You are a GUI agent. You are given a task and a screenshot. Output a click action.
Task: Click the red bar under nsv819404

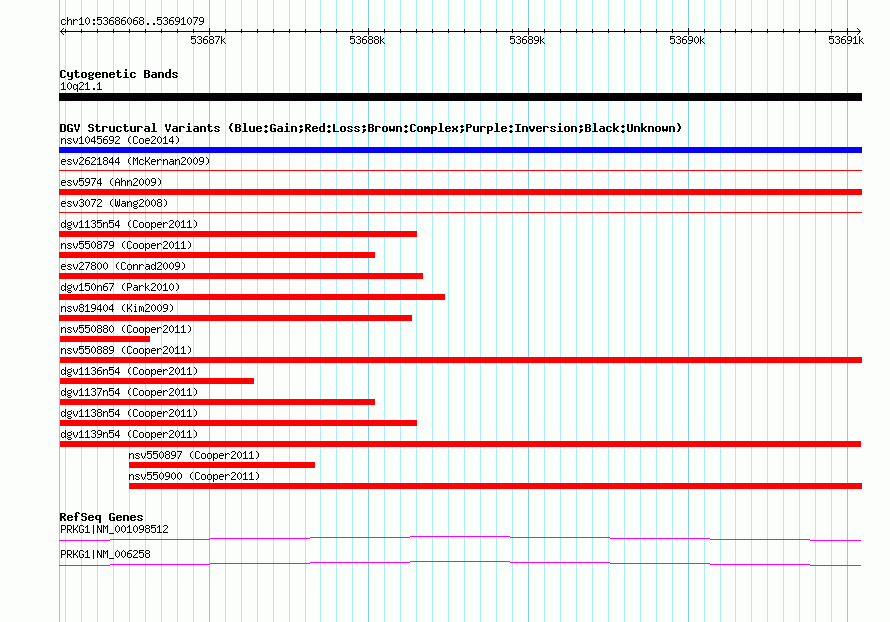(x=236, y=318)
